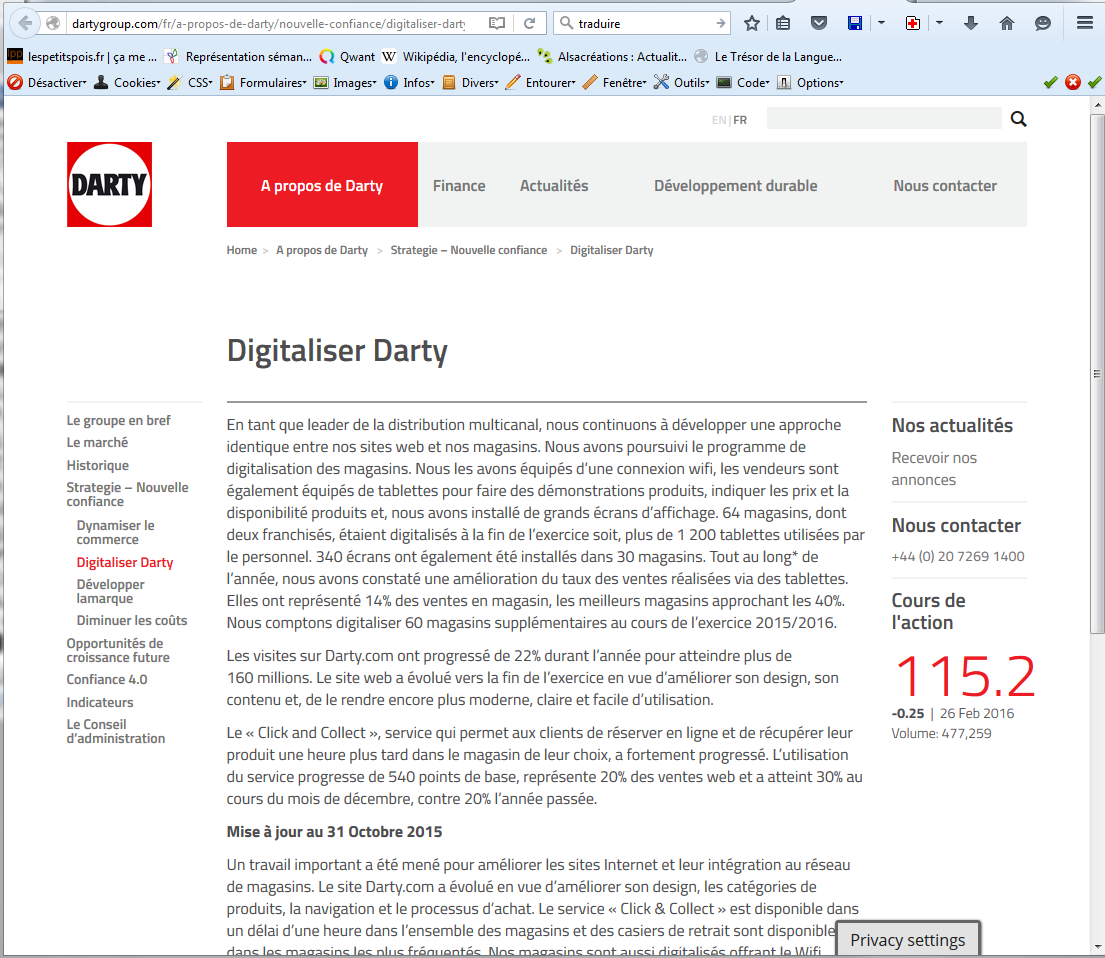This screenshot has width=1105, height=958.
Task: Toggle reader view in address bar
Action: [x=497, y=23]
